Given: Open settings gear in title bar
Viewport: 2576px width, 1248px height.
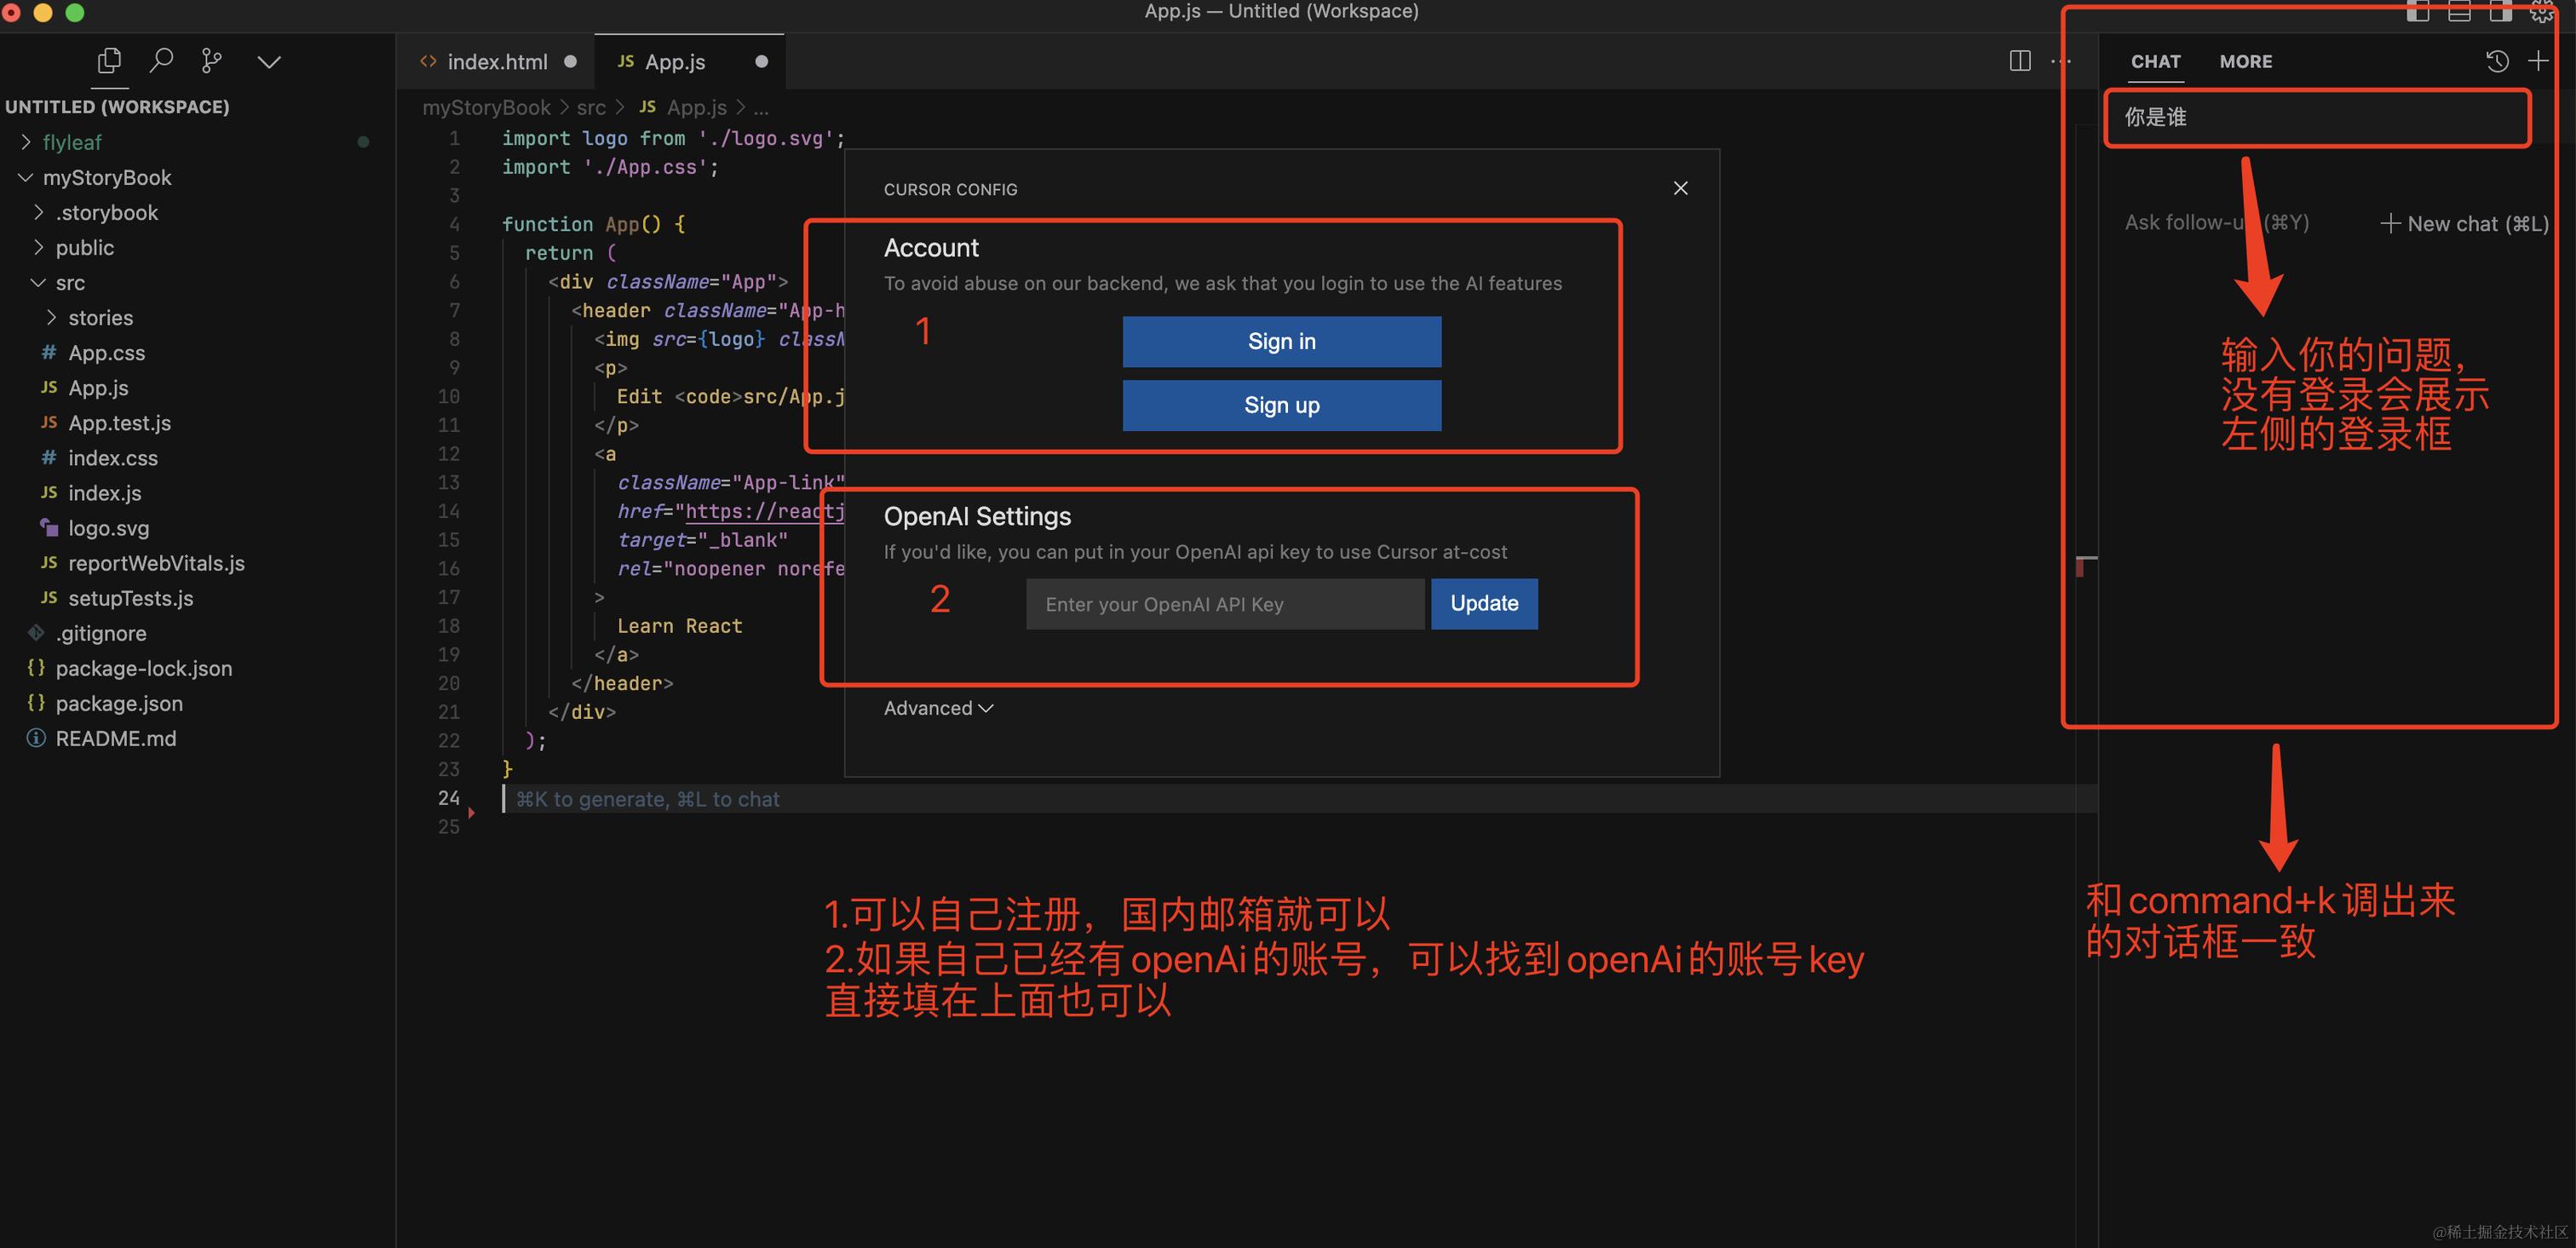Looking at the screenshot, I should point(2541,12).
